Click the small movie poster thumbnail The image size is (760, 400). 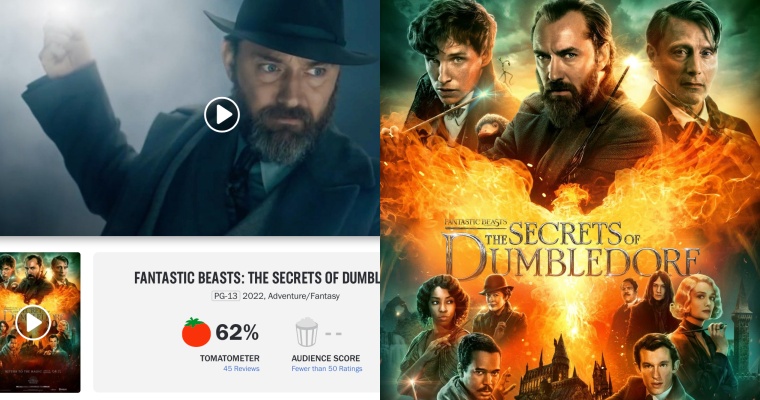40,322
